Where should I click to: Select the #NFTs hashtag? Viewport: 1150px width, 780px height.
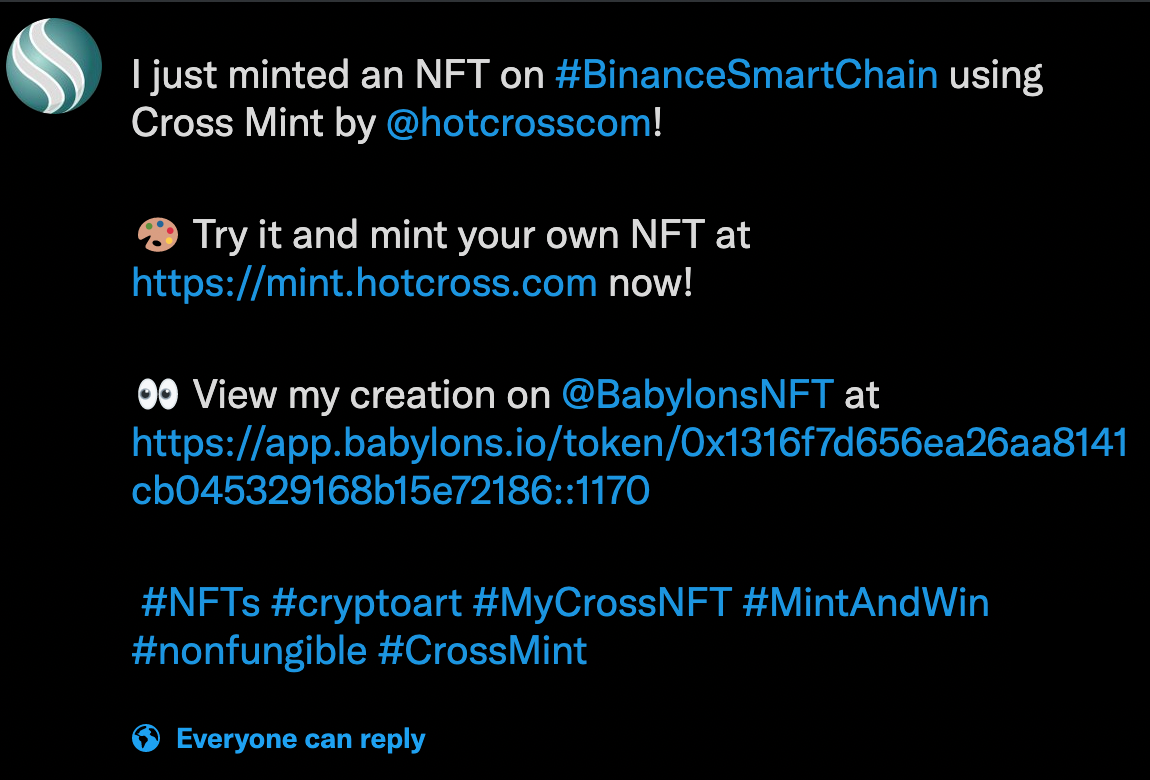(x=200, y=603)
